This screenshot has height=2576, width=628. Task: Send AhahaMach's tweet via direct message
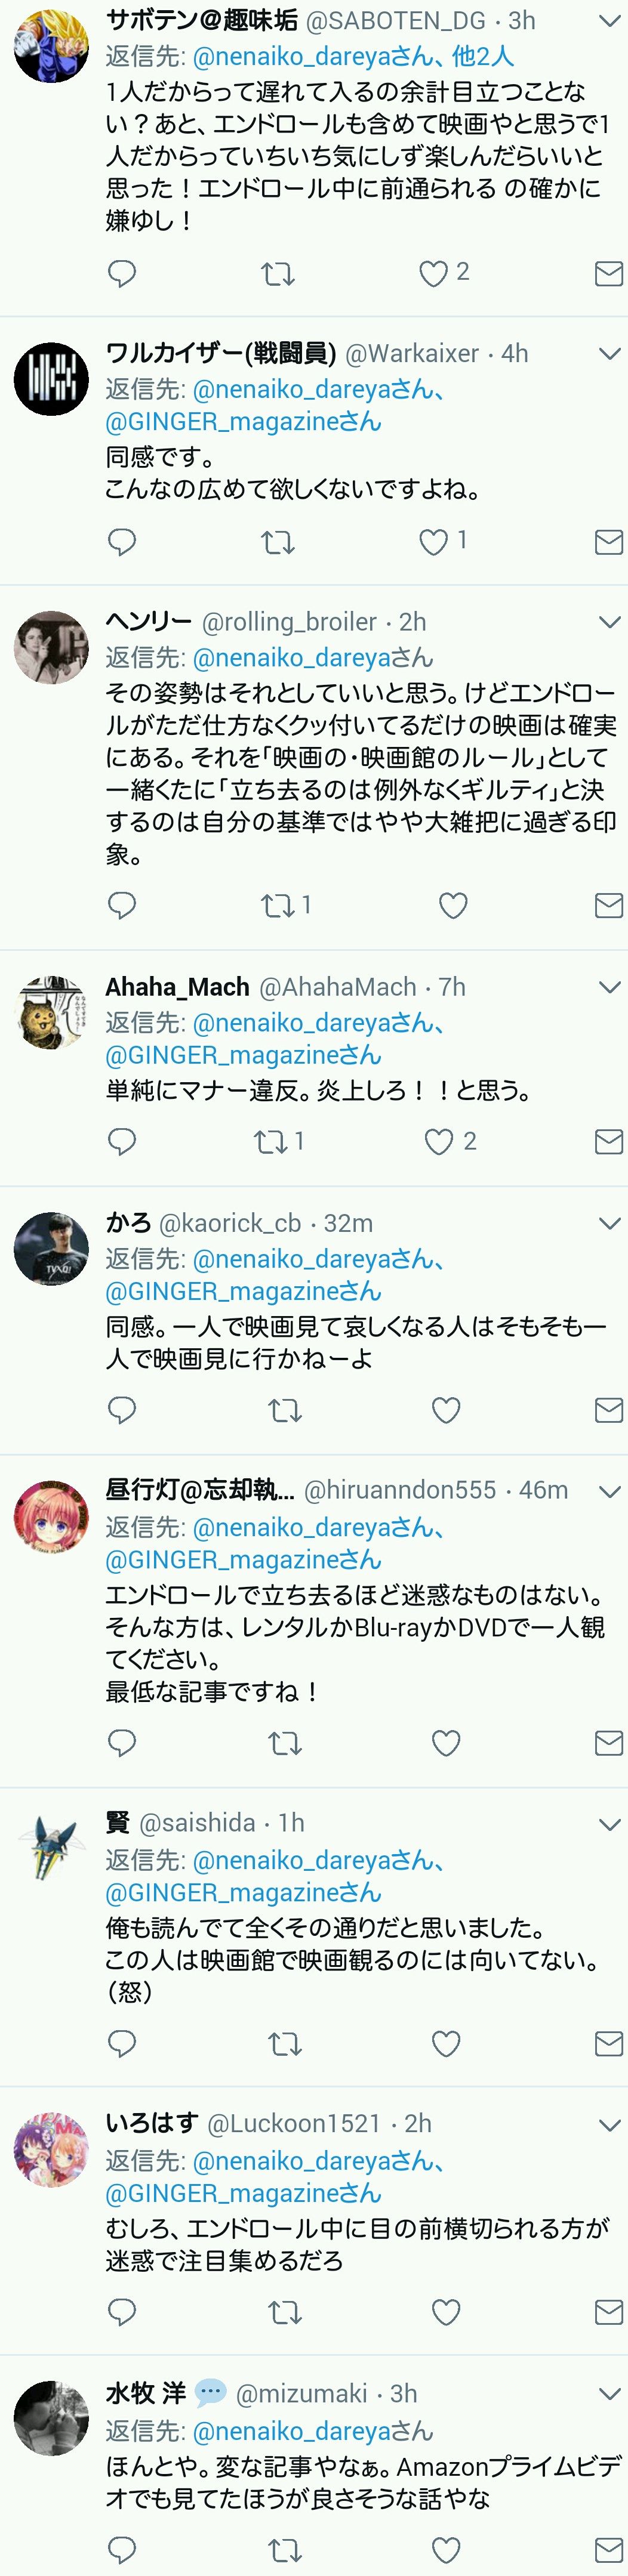pos(609,1141)
